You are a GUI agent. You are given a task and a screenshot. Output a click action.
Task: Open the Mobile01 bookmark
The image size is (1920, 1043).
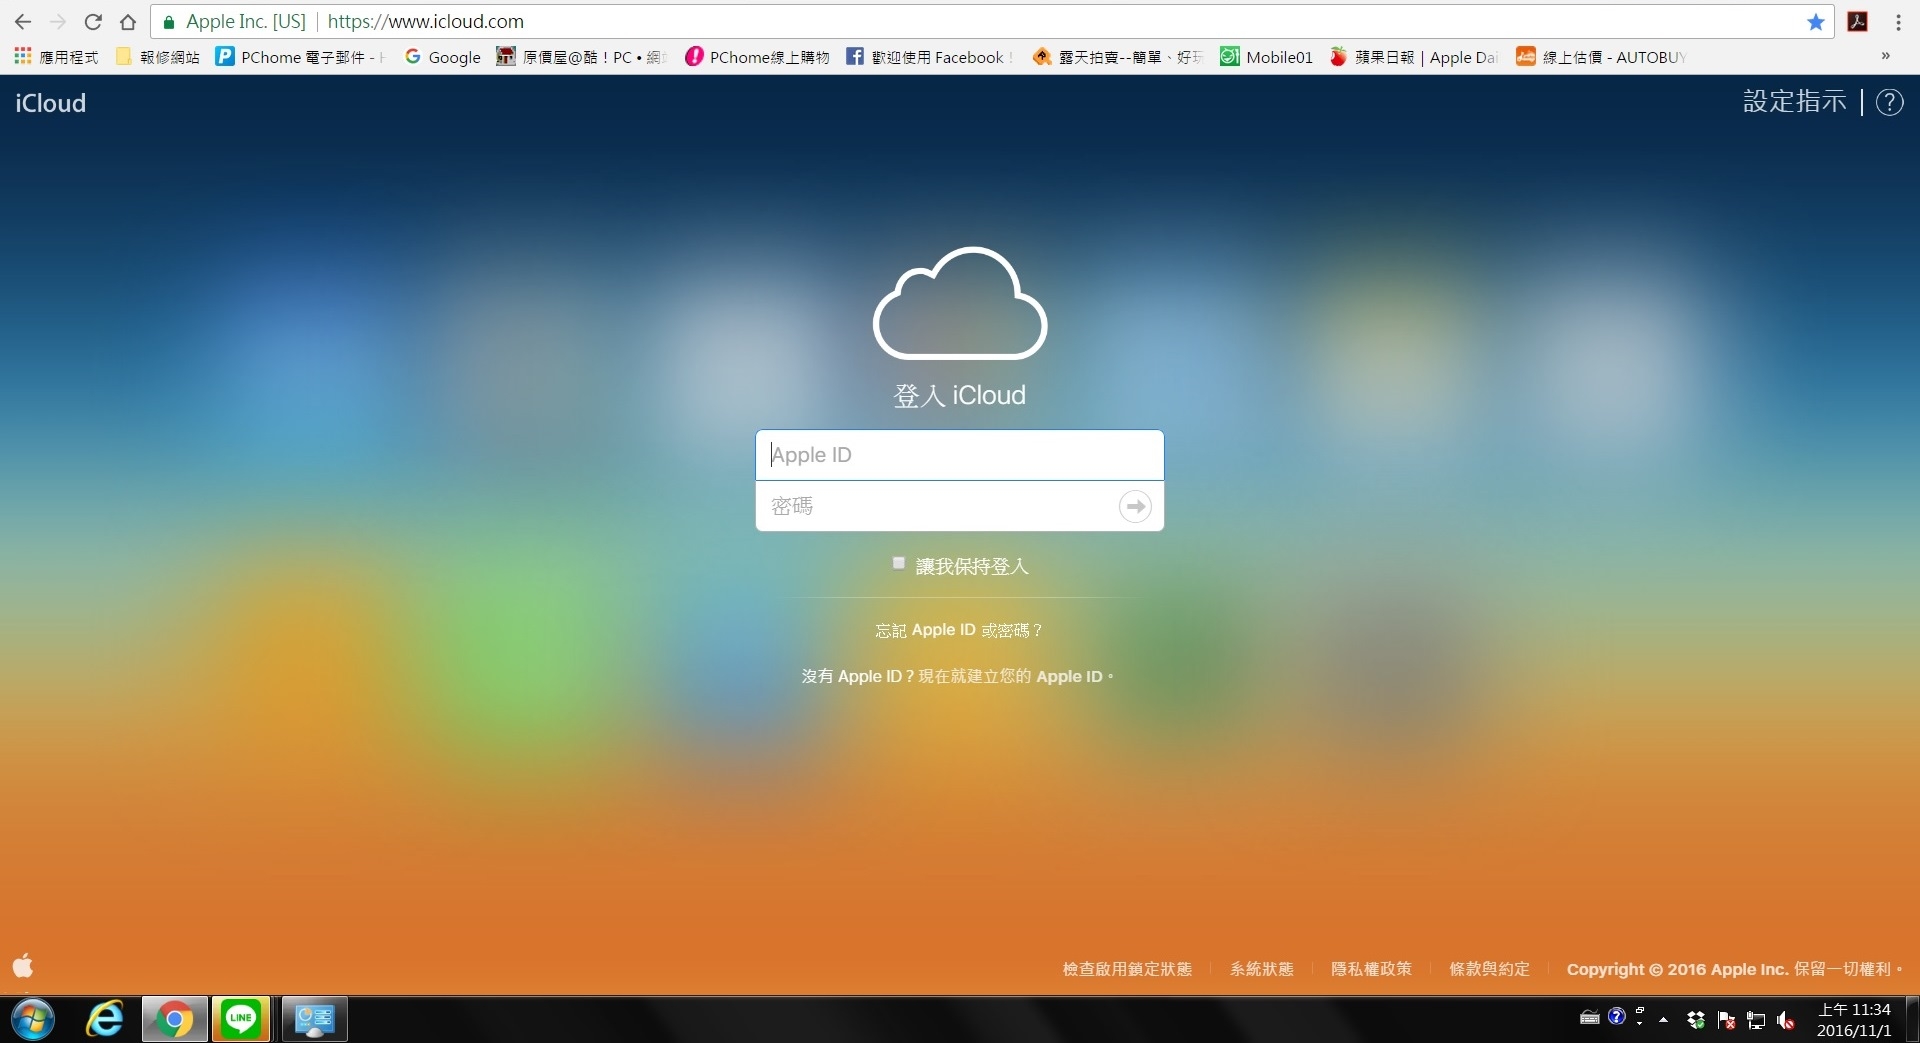(x=1266, y=57)
